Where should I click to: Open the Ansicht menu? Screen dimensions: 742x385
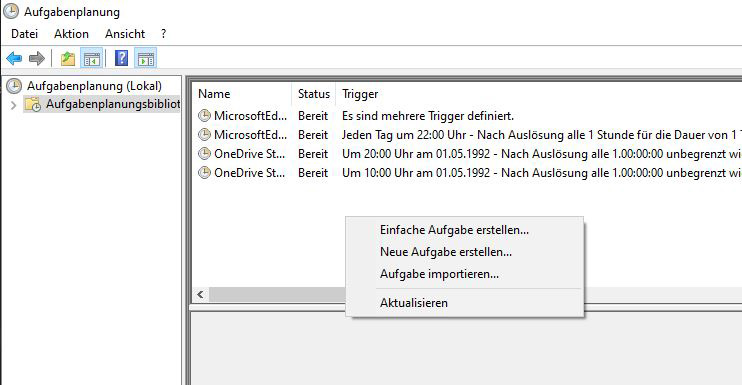point(125,34)
